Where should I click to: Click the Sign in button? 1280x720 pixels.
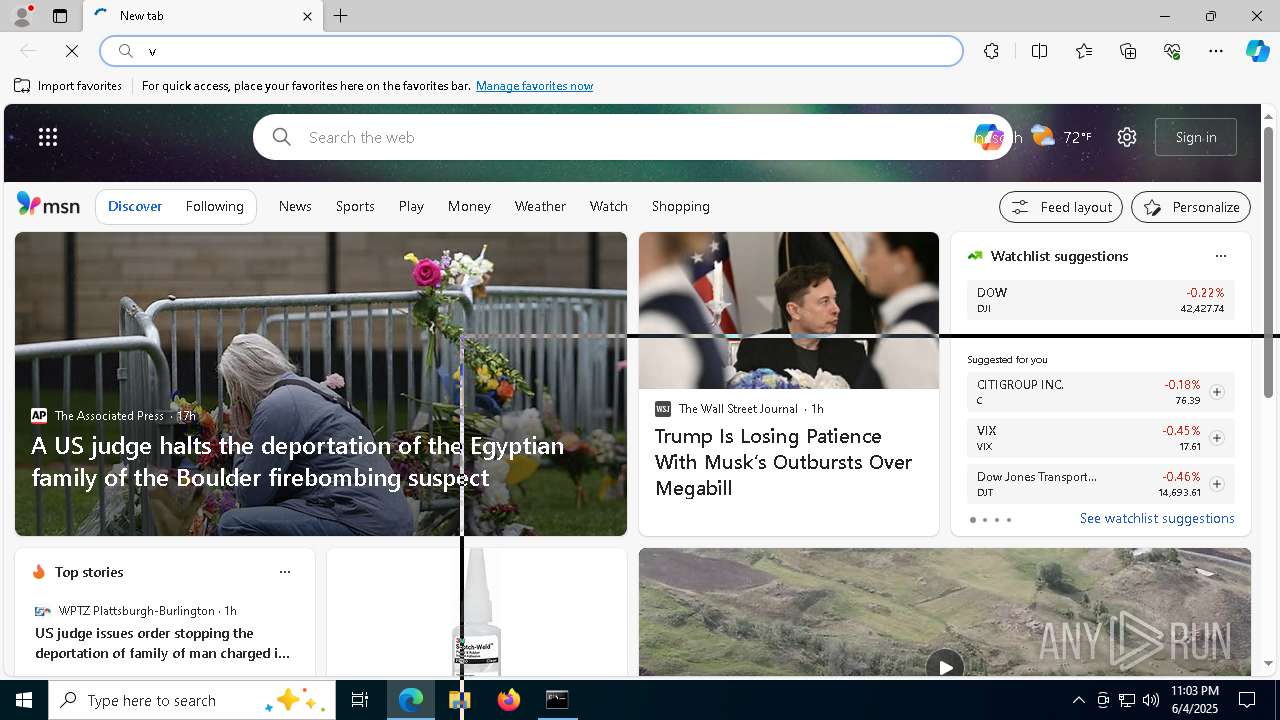tap(1196, 137)
